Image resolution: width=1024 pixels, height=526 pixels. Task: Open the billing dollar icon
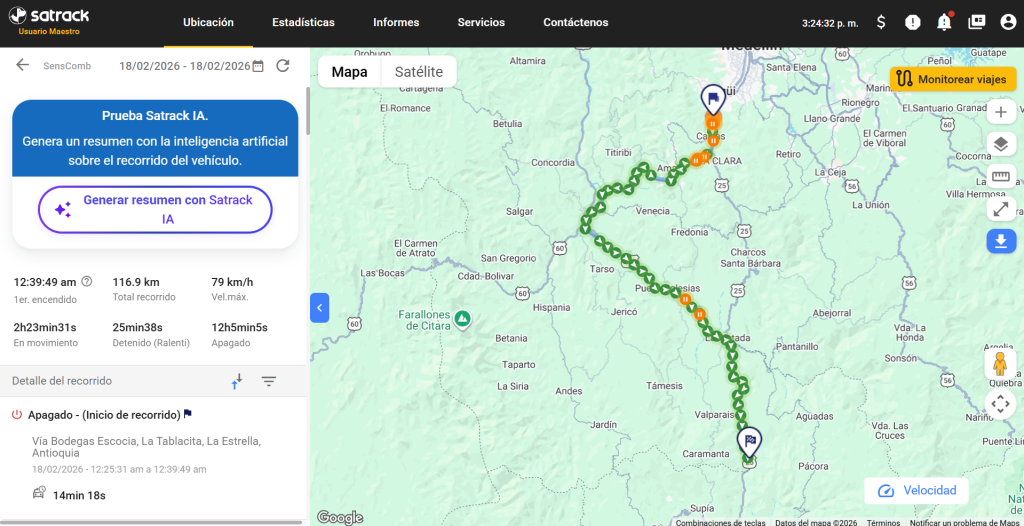click(881, 22)
